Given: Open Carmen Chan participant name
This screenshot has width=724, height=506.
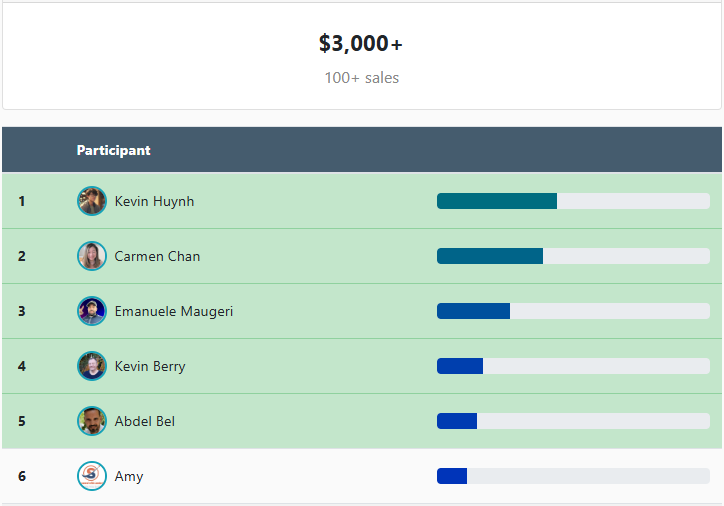Looking at the screenshot, I should [157, 256].
